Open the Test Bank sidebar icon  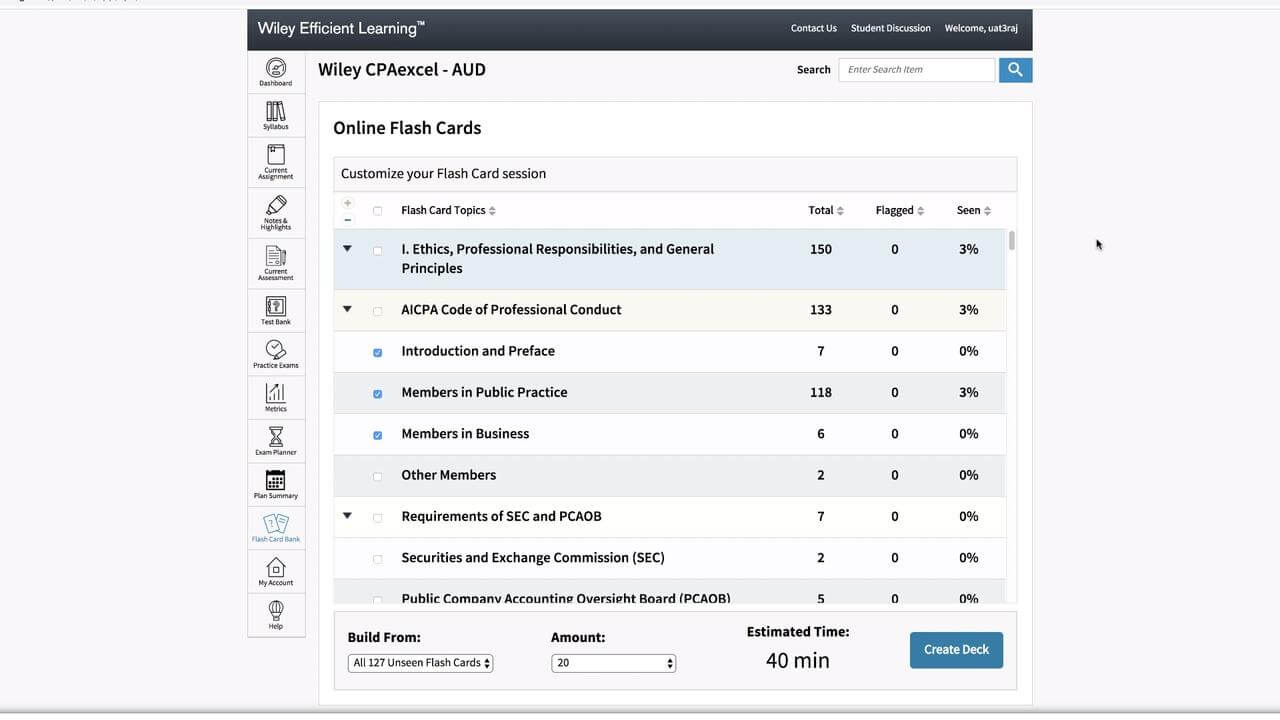(x=276, y=310)
